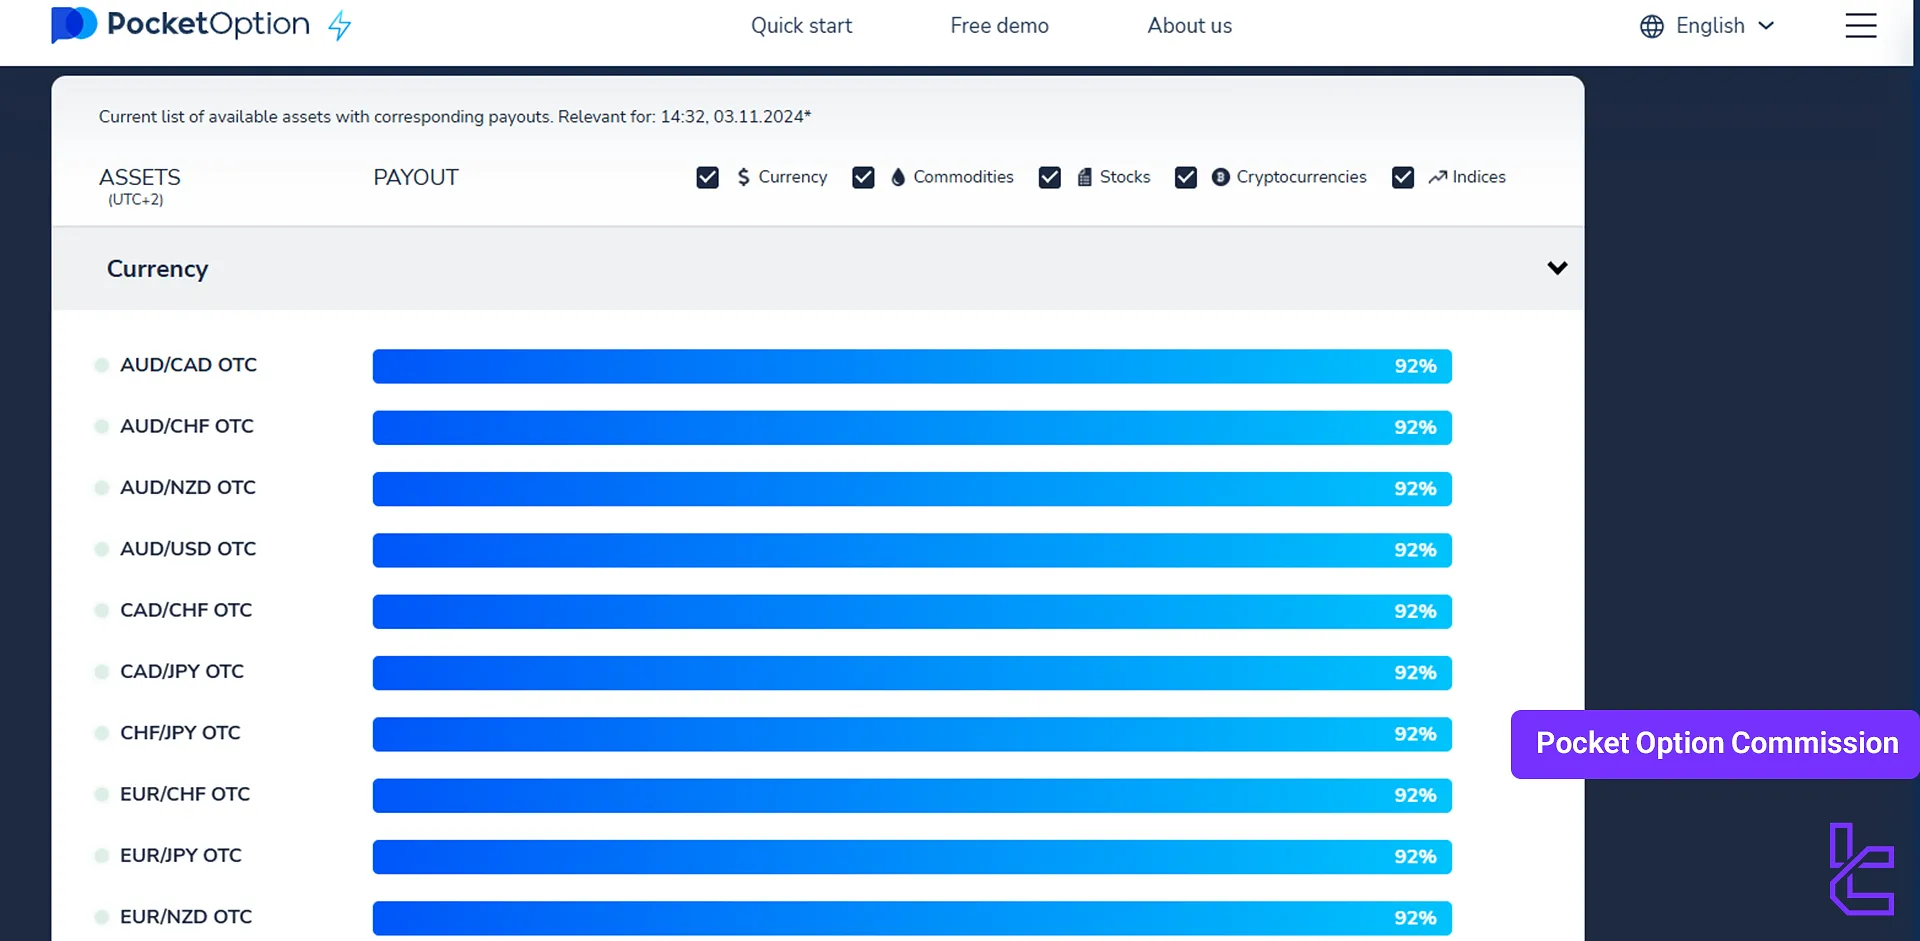1920x941 pixels.
Task: Click the EUR/NZD OTC asset name
Action: pos(186,917)
